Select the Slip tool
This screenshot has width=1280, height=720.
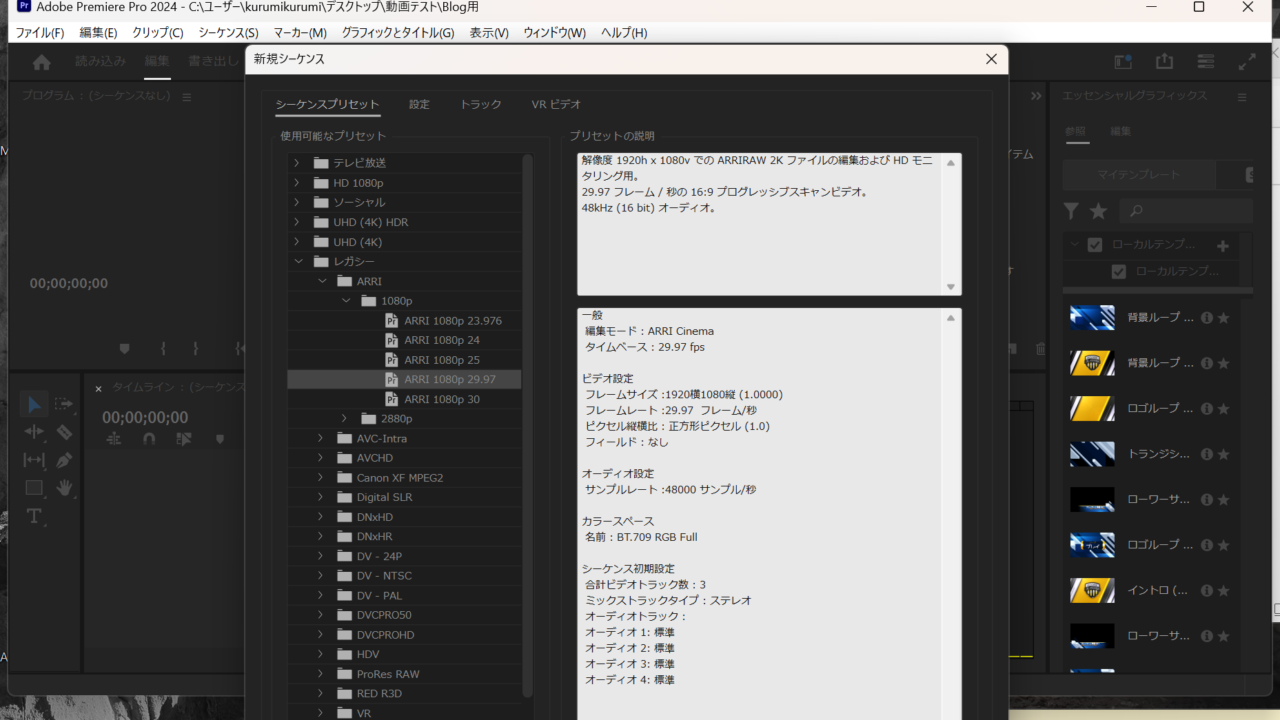coord(34,460)
